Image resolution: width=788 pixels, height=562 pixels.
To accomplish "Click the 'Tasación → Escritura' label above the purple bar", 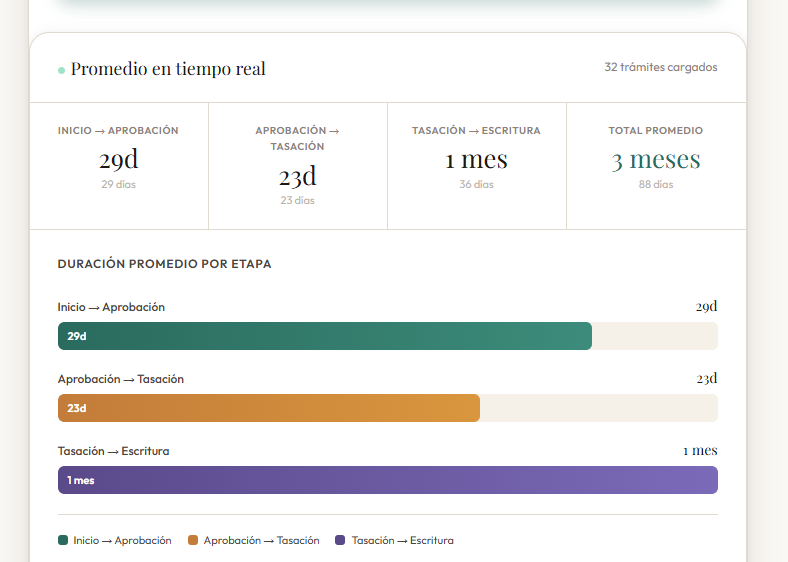I will point(113,451).
